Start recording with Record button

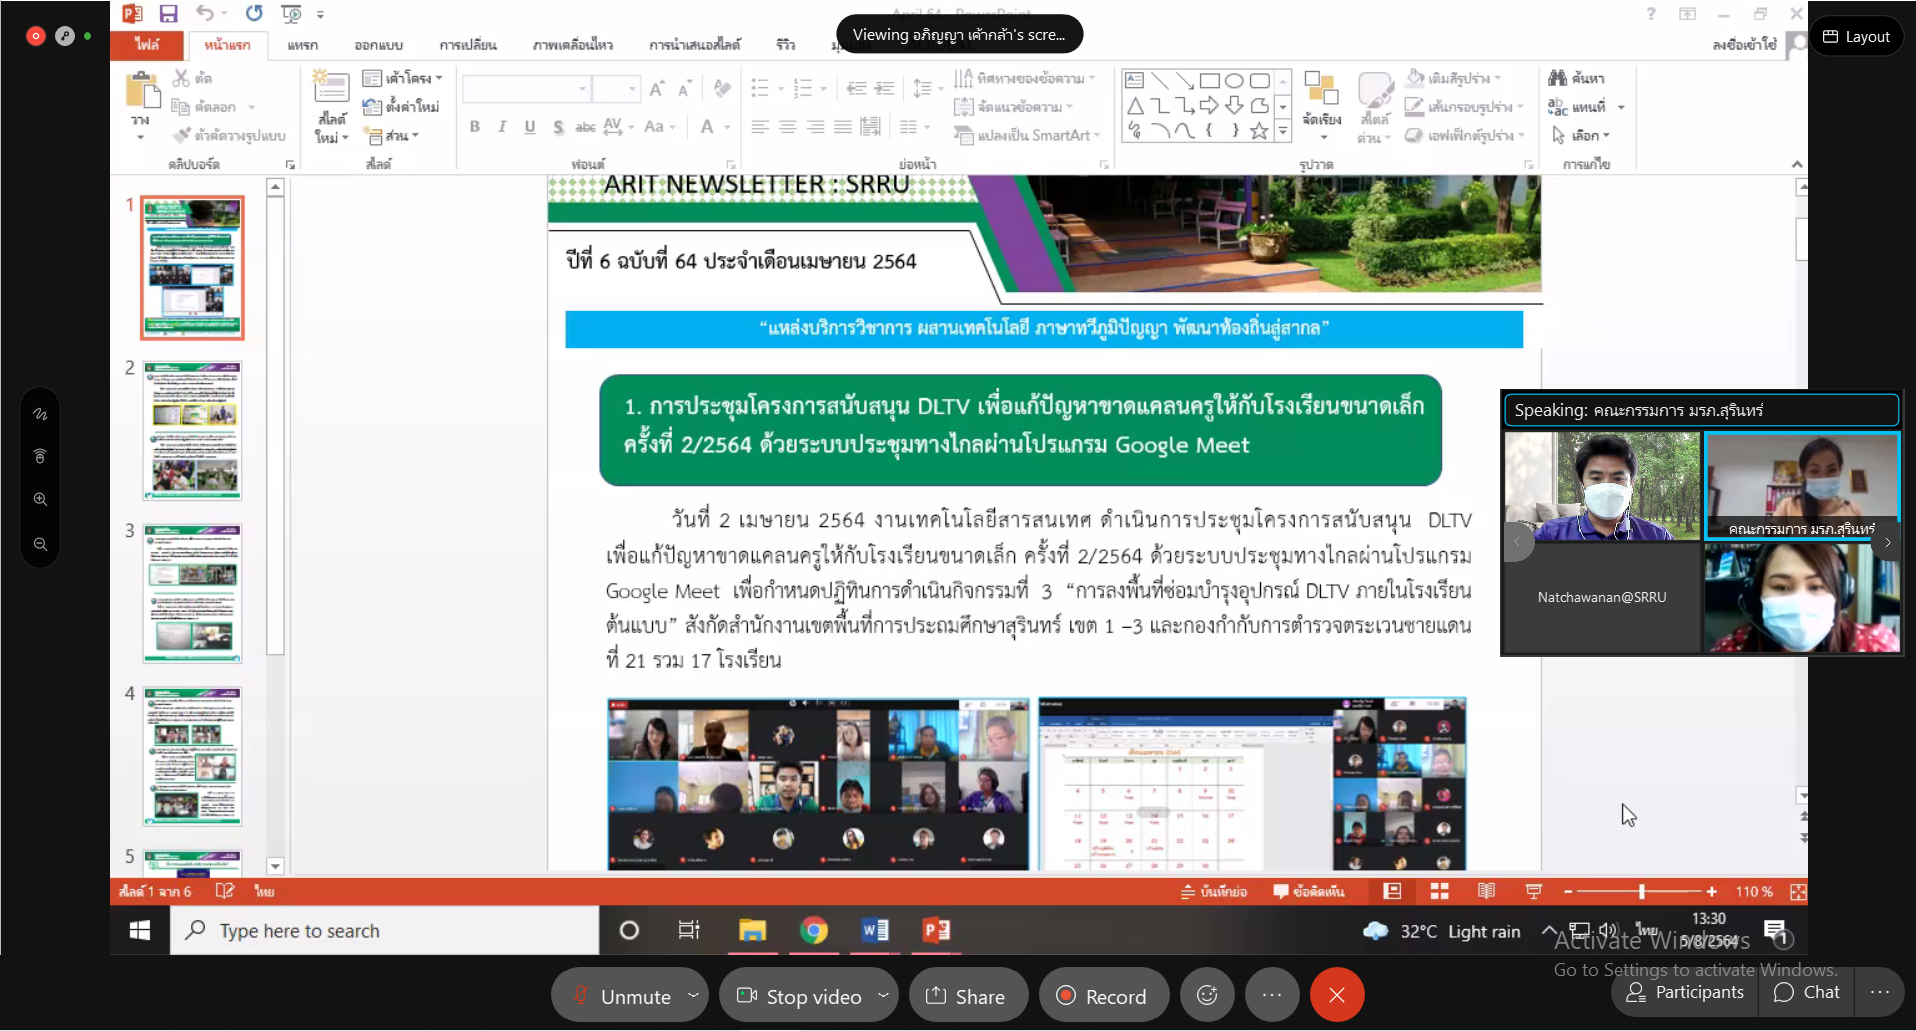tap(1103, 996)
